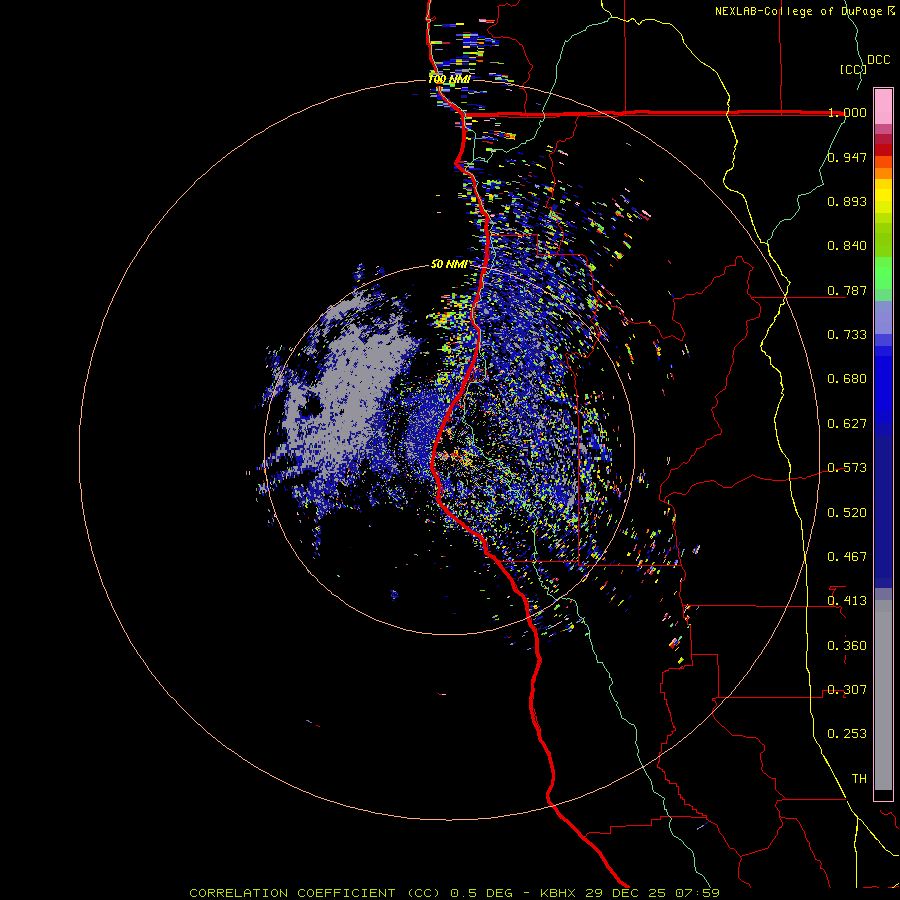The height and width of the screenshot is (900, 900).
Task: Select the 0.733 scale label
Action: coord(847,335)
